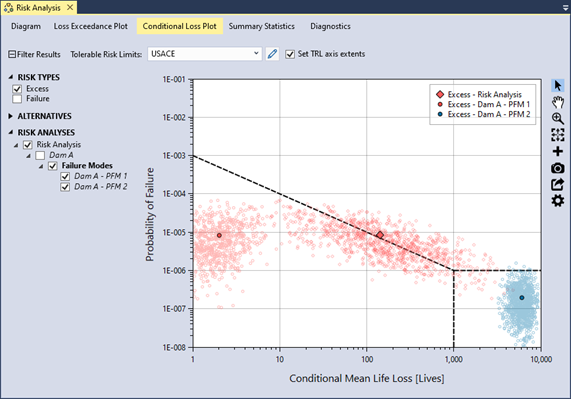Open the Loss Exceedance Plot tab

click(91, 26)
